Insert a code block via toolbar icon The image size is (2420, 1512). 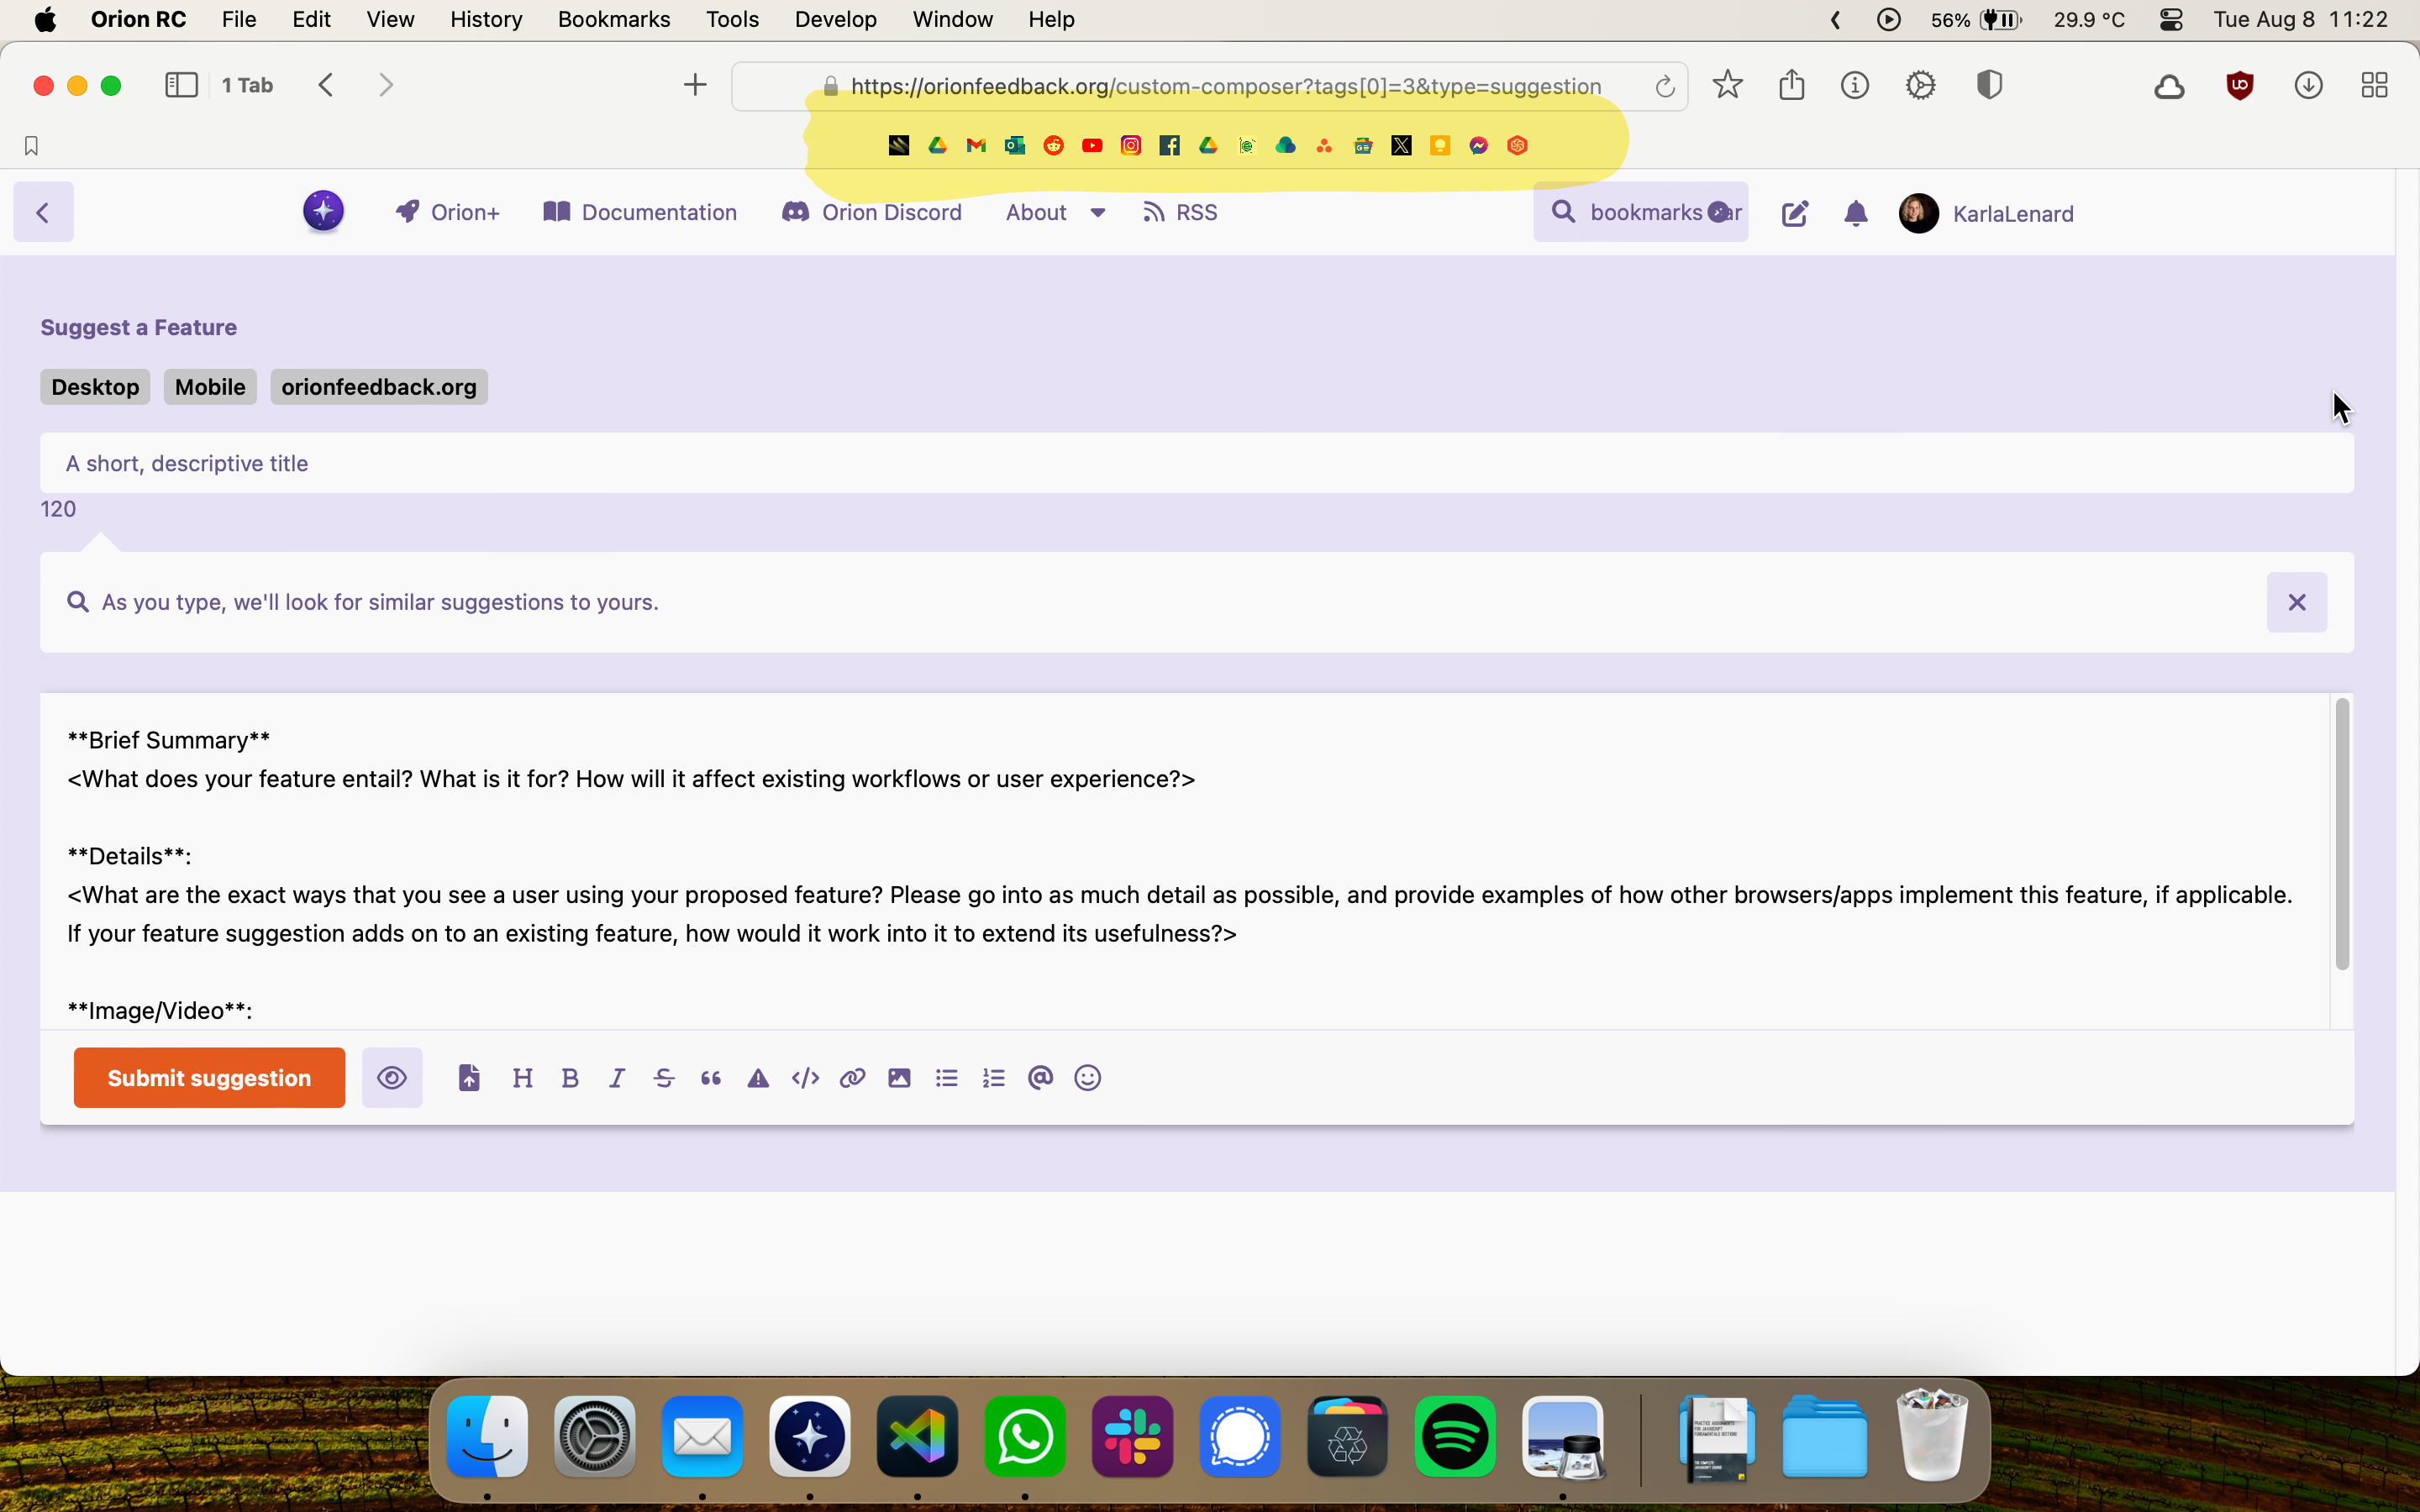click(805, 1078)
